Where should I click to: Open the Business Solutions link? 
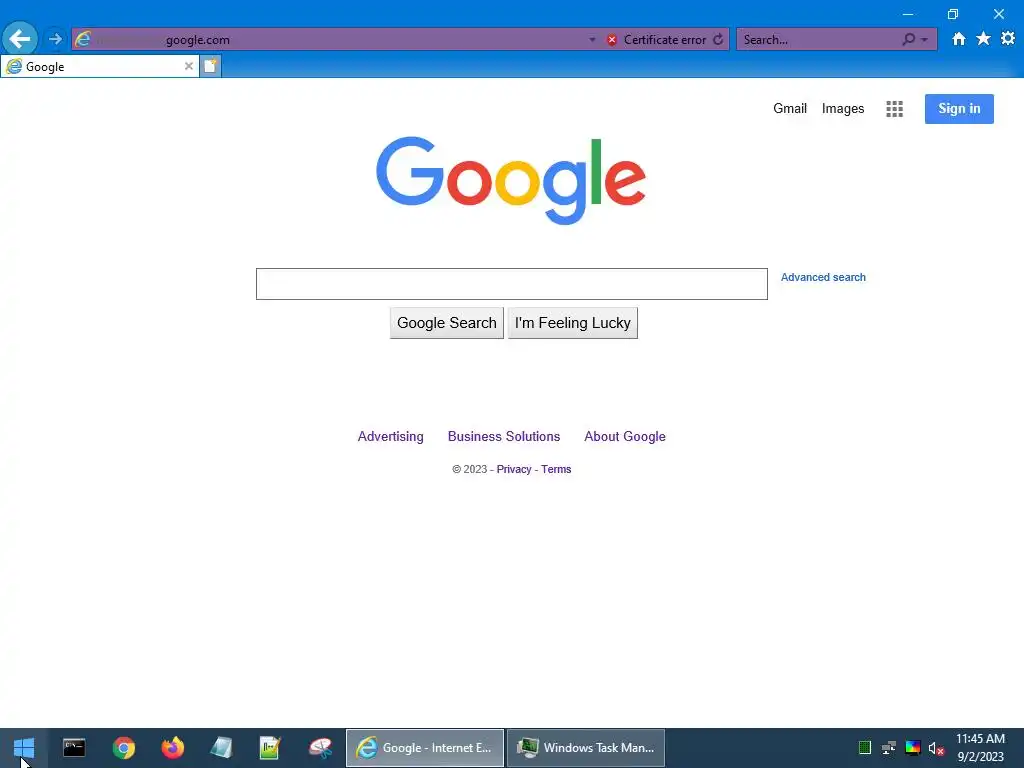tap(504, 436)
